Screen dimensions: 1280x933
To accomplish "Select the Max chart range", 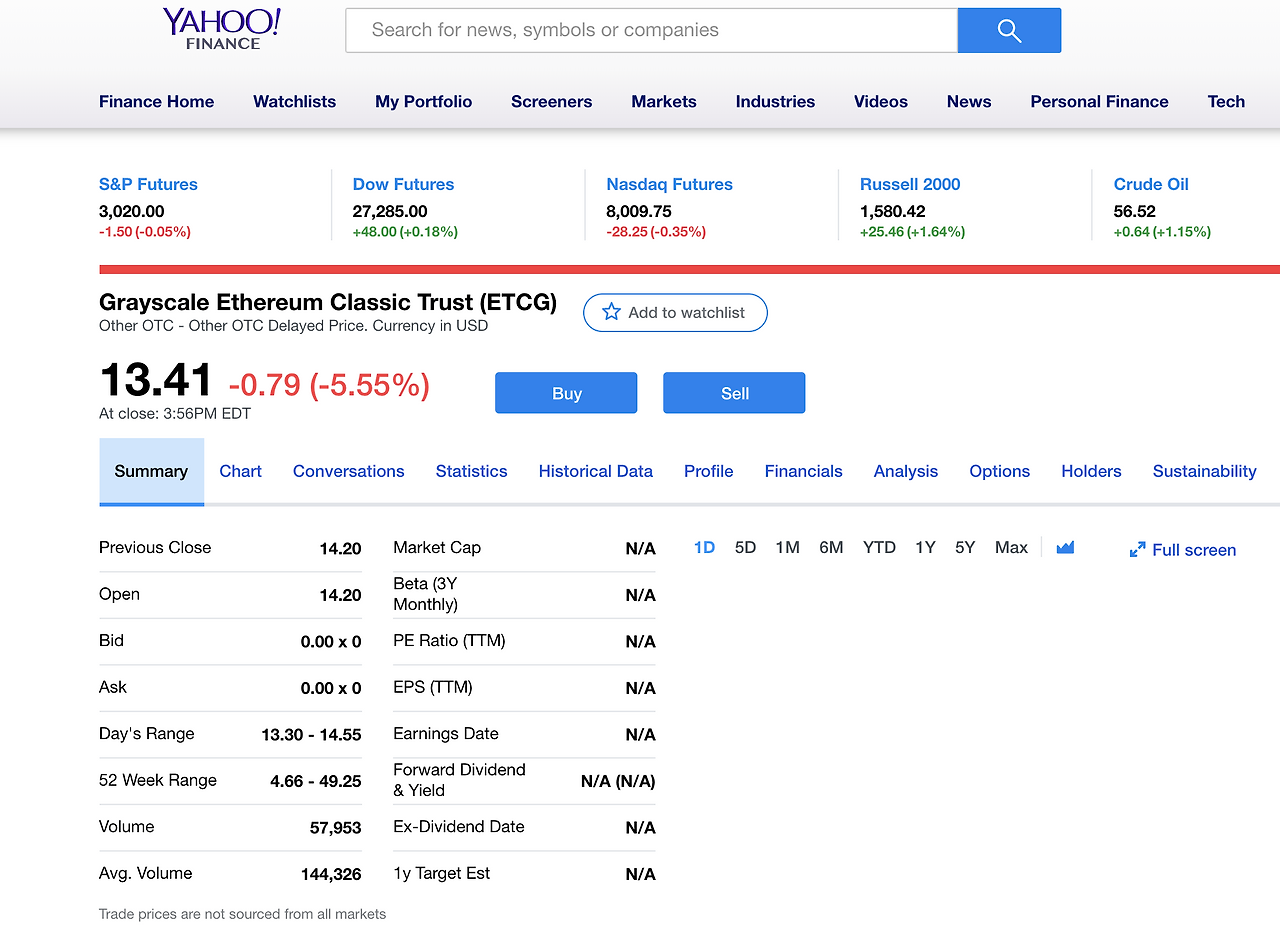I will 1011,547.
